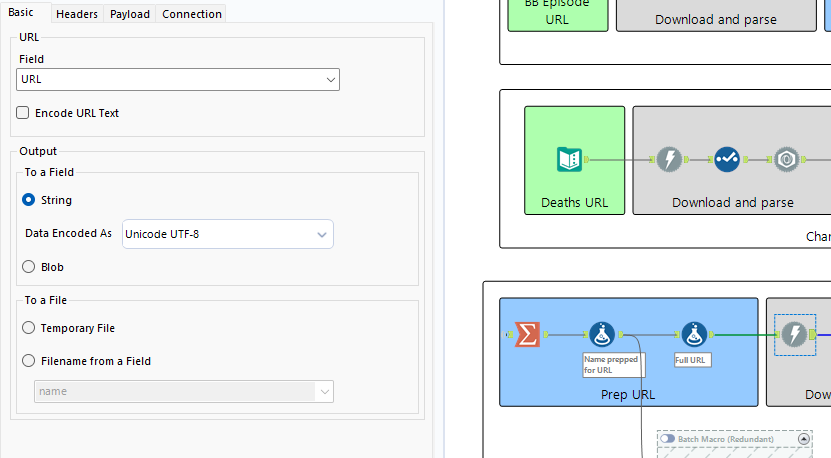The image size is (831, 458).
Task: Select the JSON Parse tool icon
Action: (786, 160)
